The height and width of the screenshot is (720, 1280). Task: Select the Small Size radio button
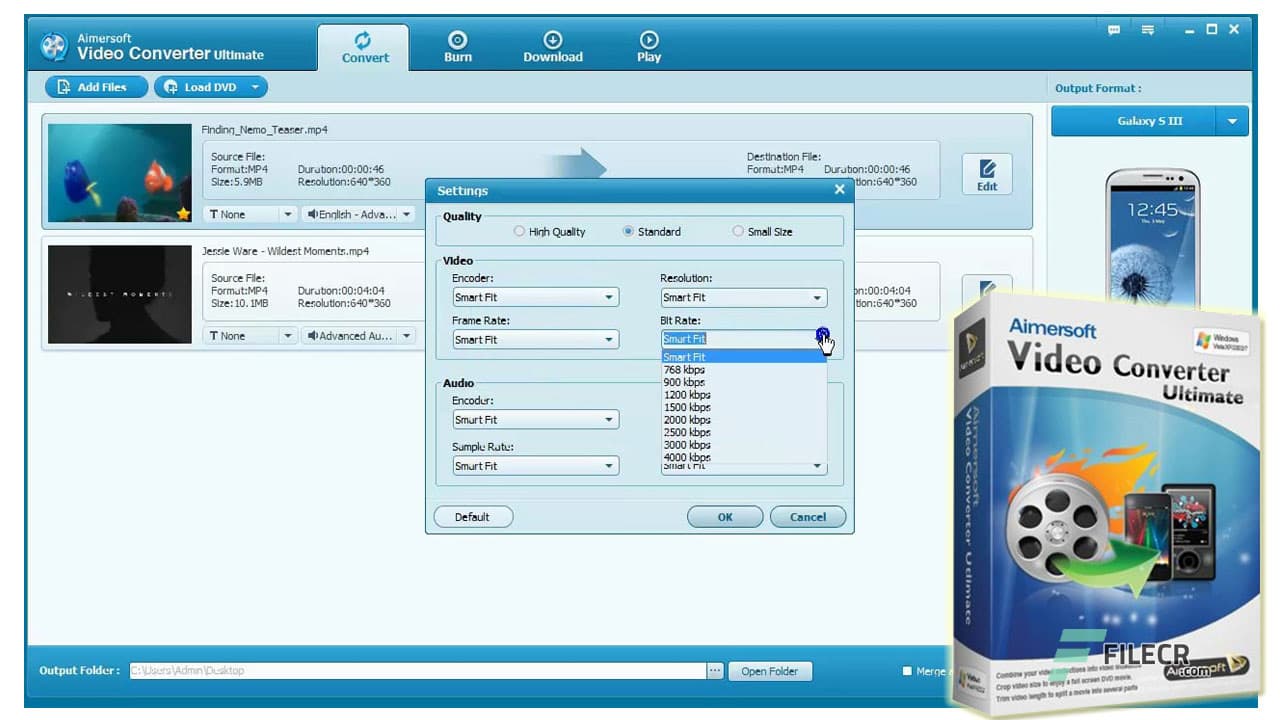point(737,231)
